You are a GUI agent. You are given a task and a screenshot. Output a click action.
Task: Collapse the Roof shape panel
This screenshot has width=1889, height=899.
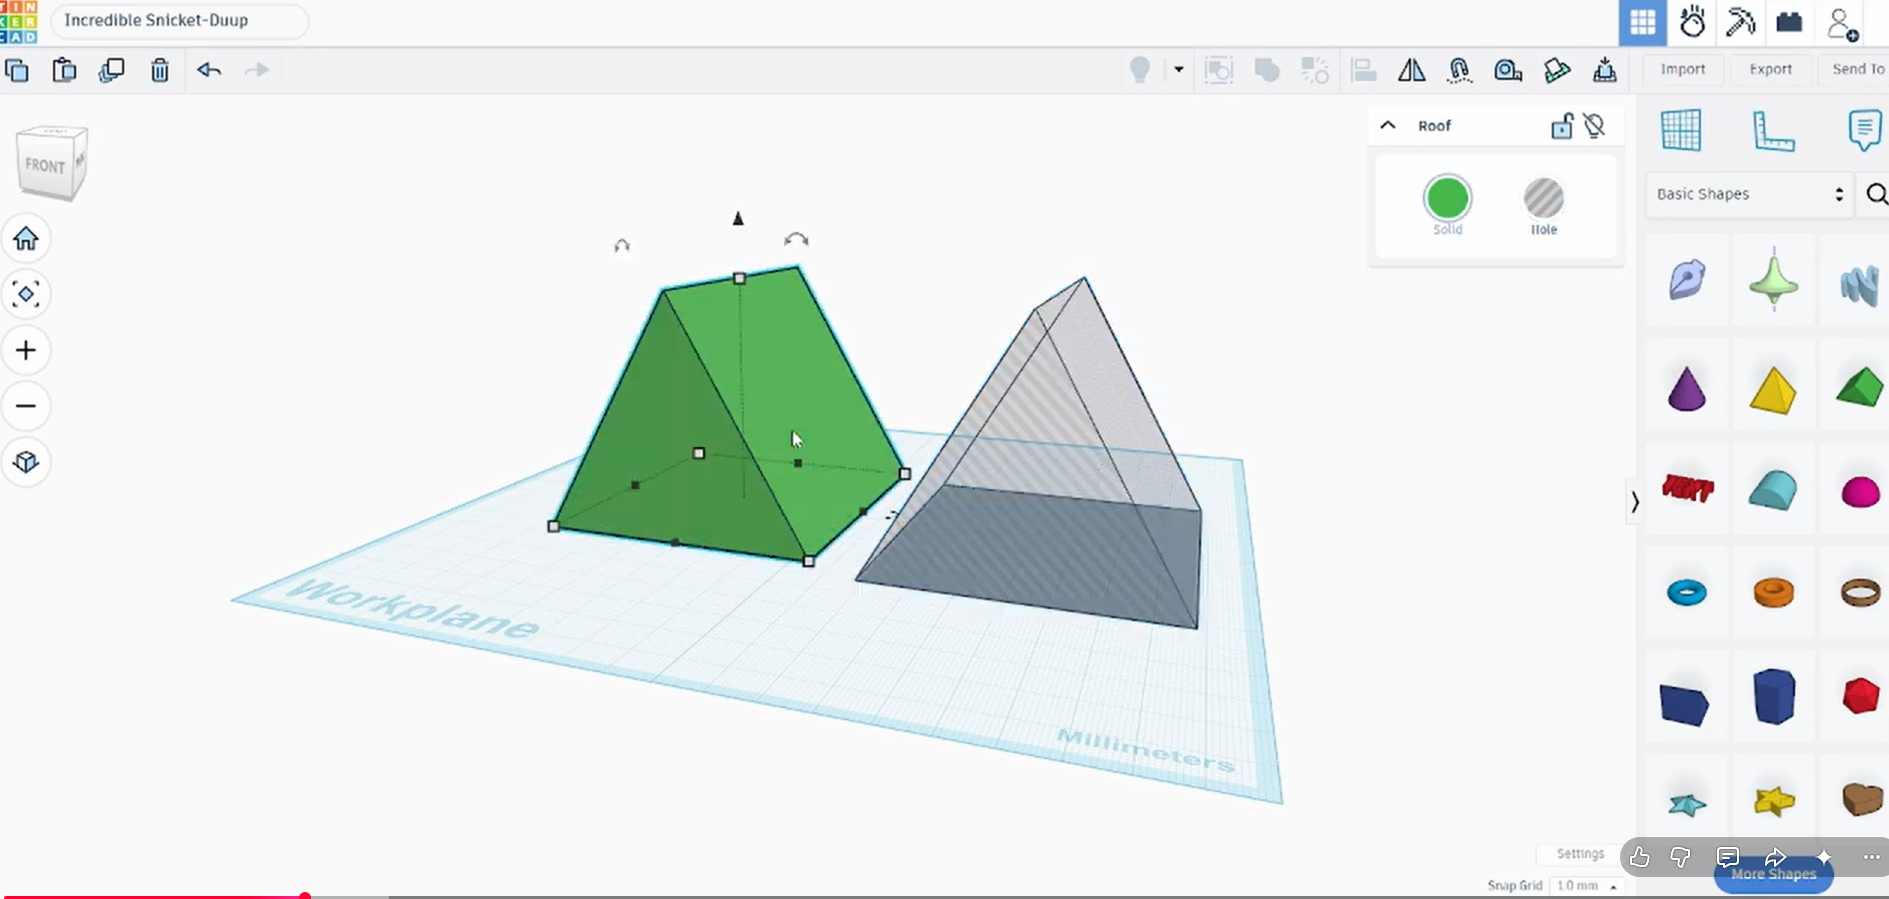pyautogui.click(x=1388, y=126)
